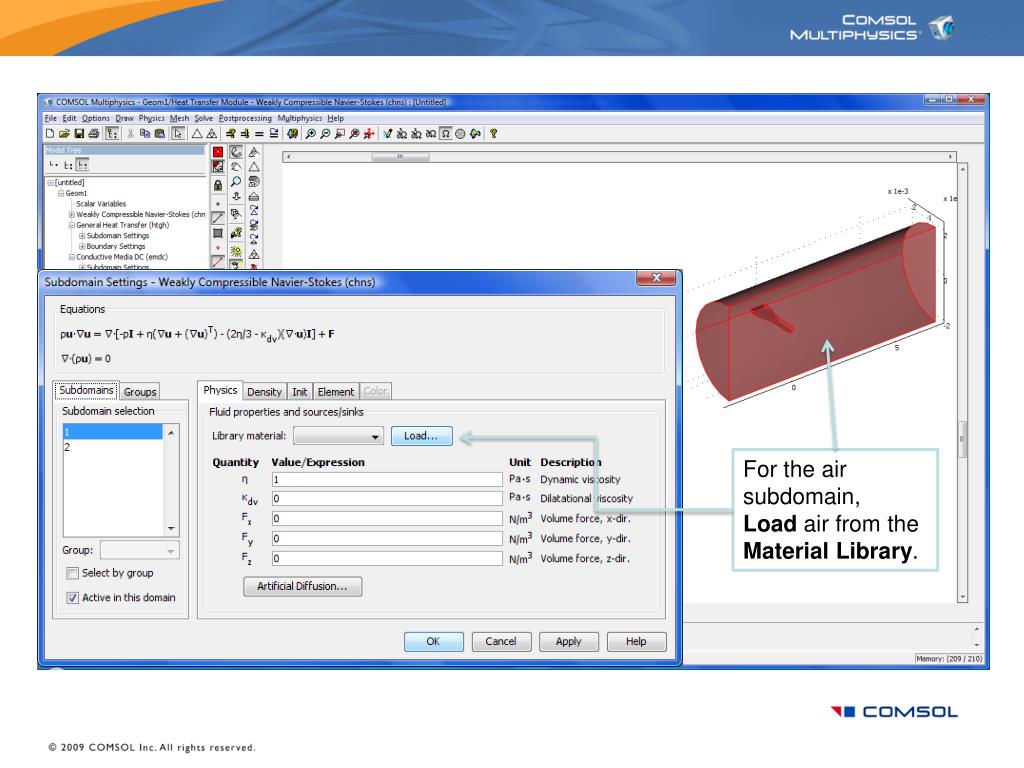Click the Cancel button

coord(501,641)
